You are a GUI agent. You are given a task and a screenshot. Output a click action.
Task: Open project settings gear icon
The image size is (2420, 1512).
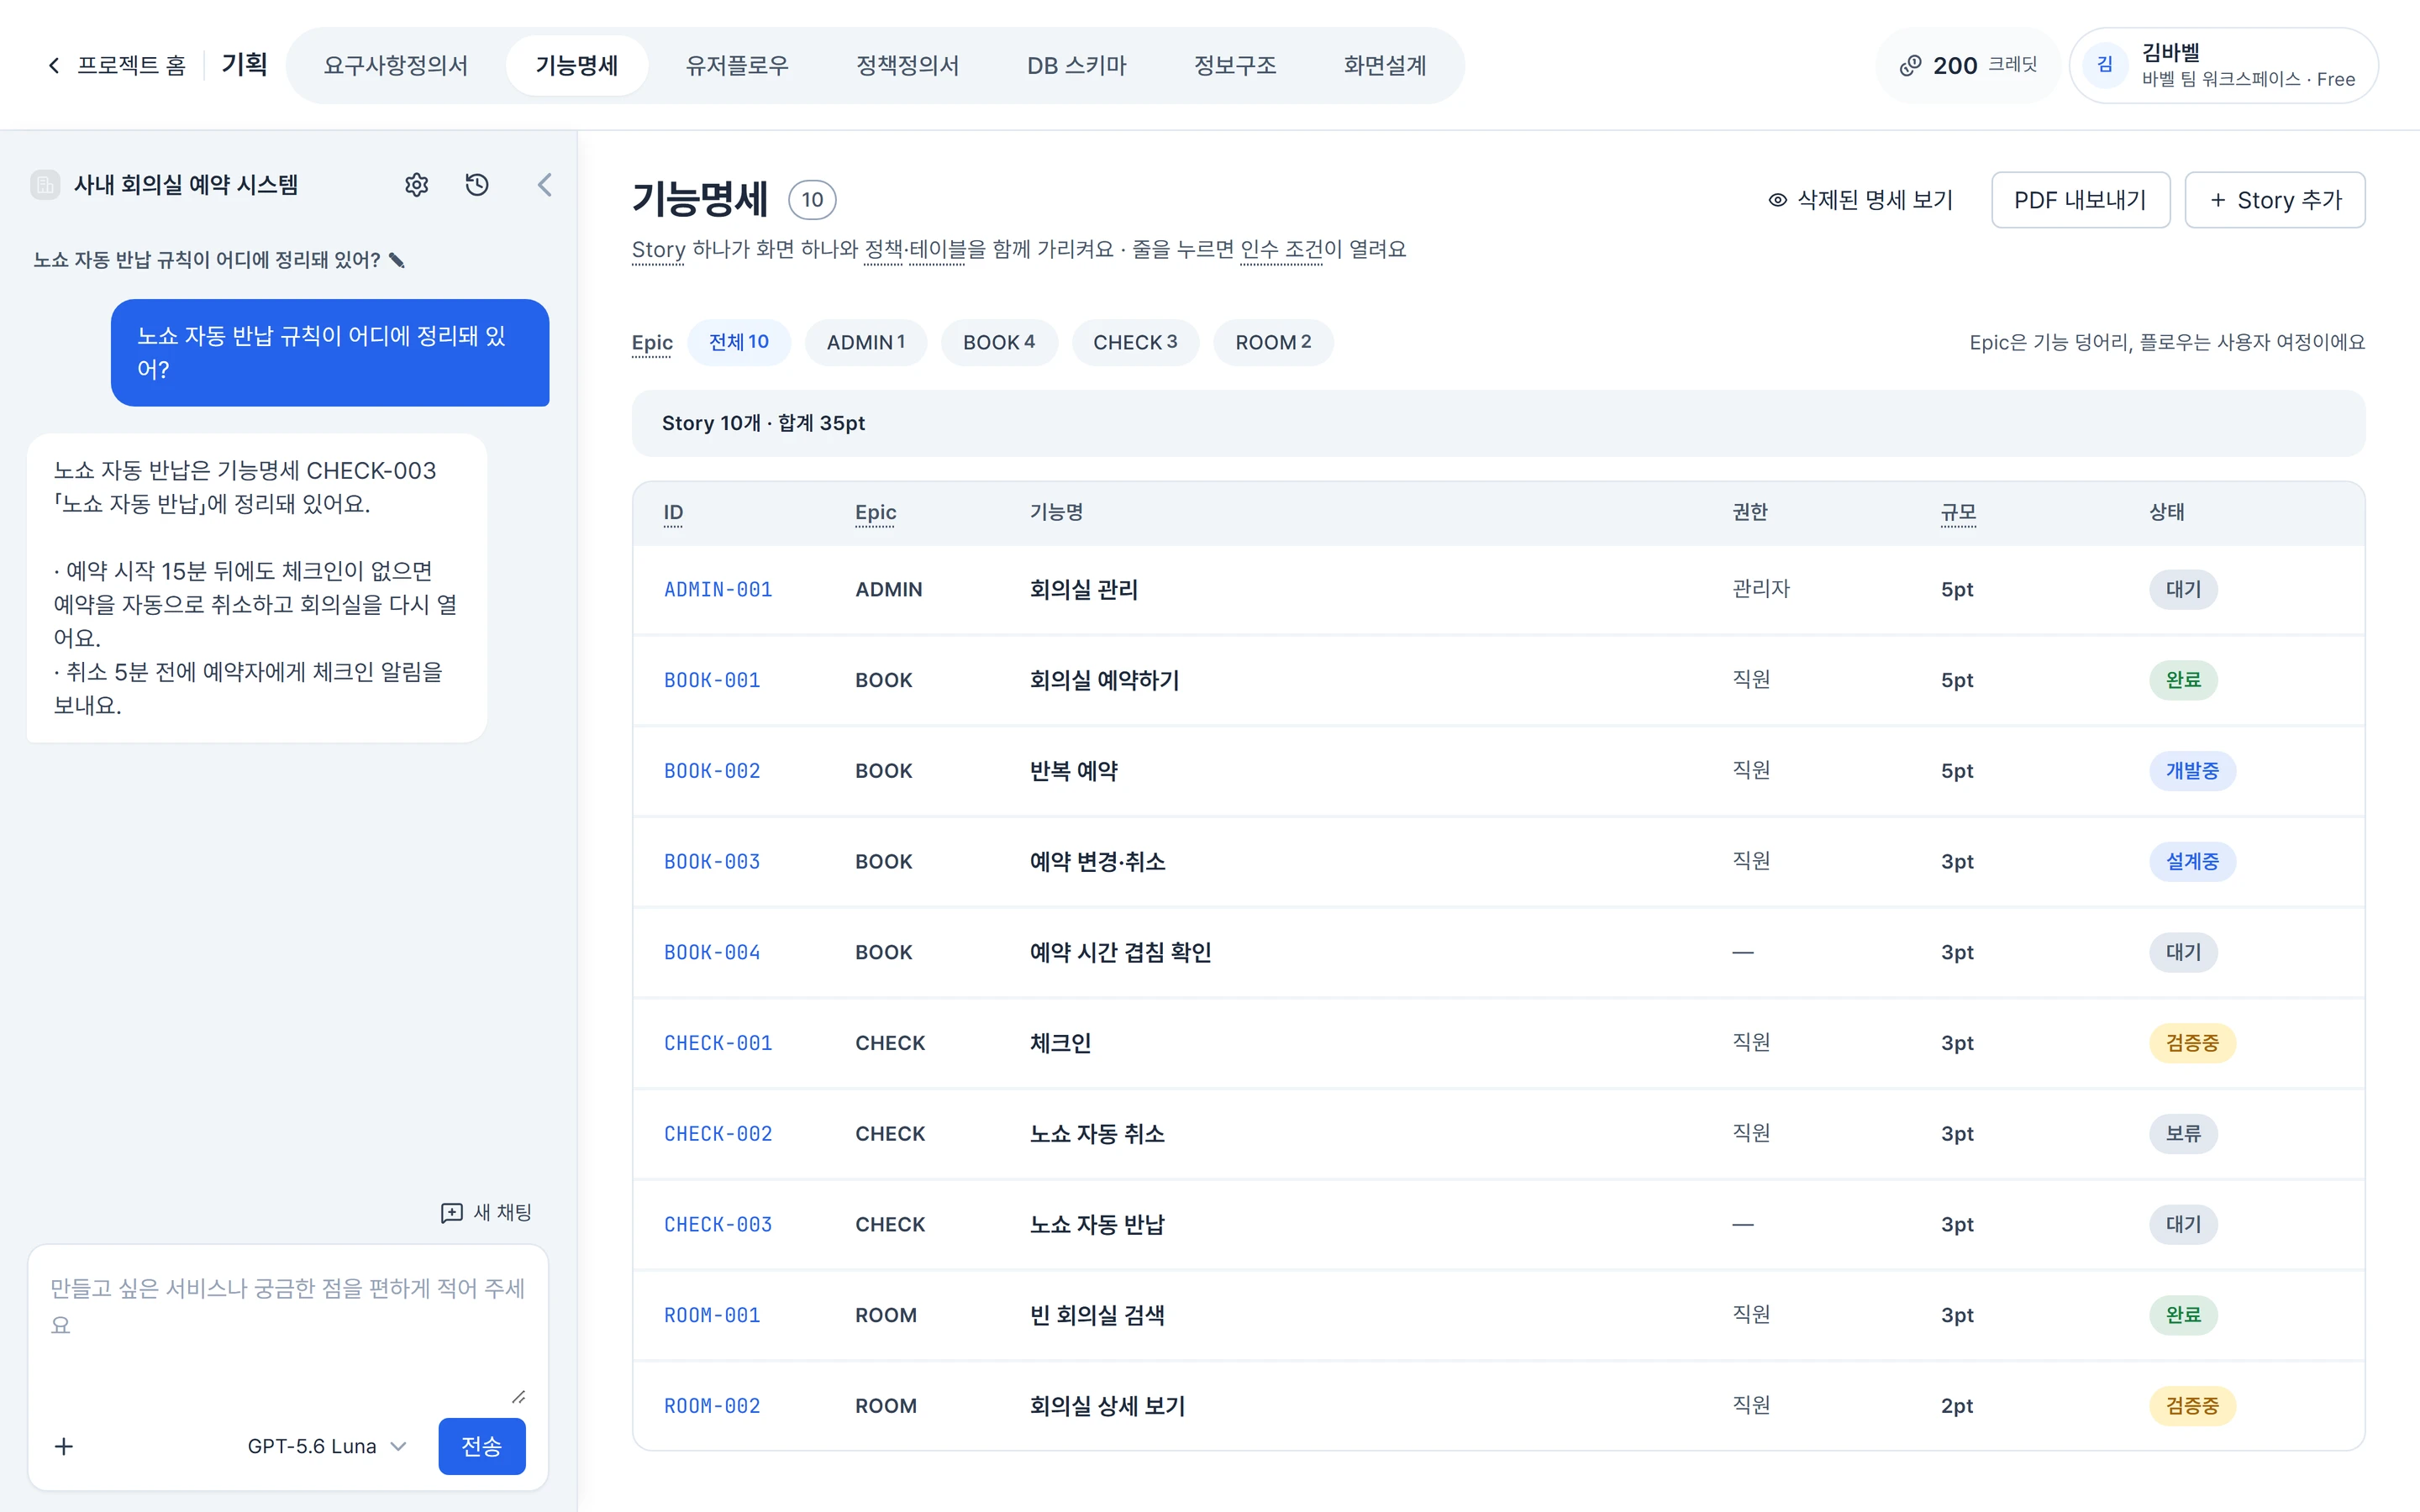[x=416, y=185]
